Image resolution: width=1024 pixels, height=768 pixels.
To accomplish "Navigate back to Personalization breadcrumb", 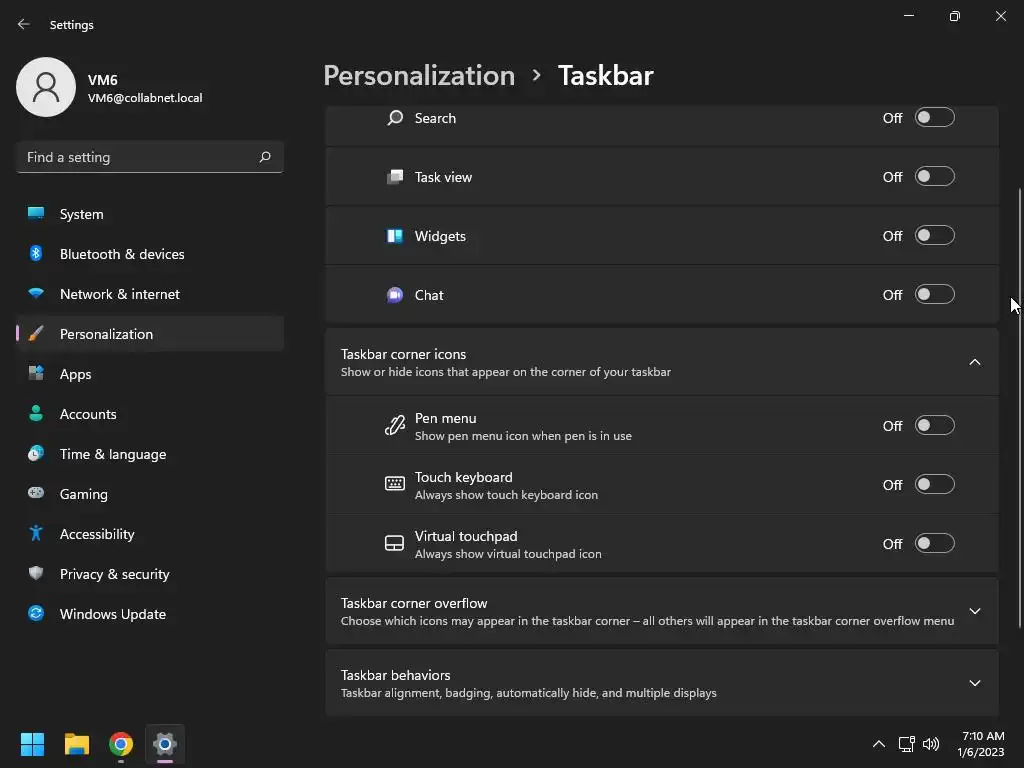I will pyautogui.click(x=419, y=76).
